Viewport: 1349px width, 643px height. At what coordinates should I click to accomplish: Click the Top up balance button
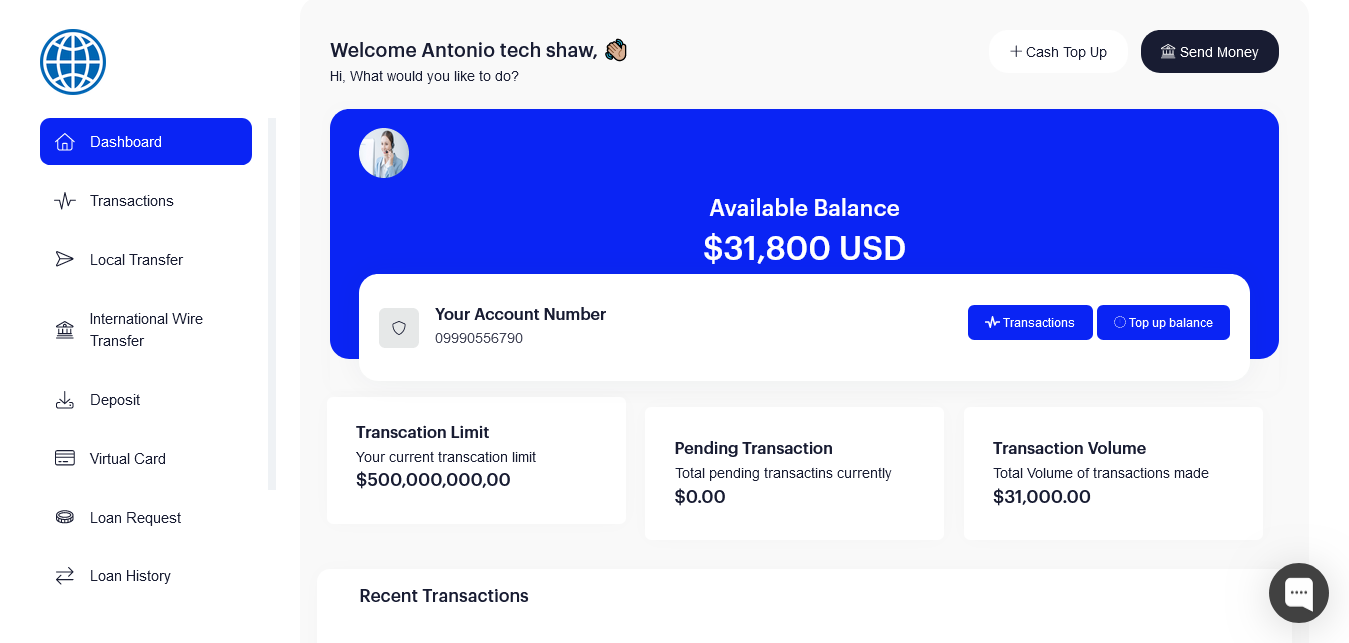1163,323
